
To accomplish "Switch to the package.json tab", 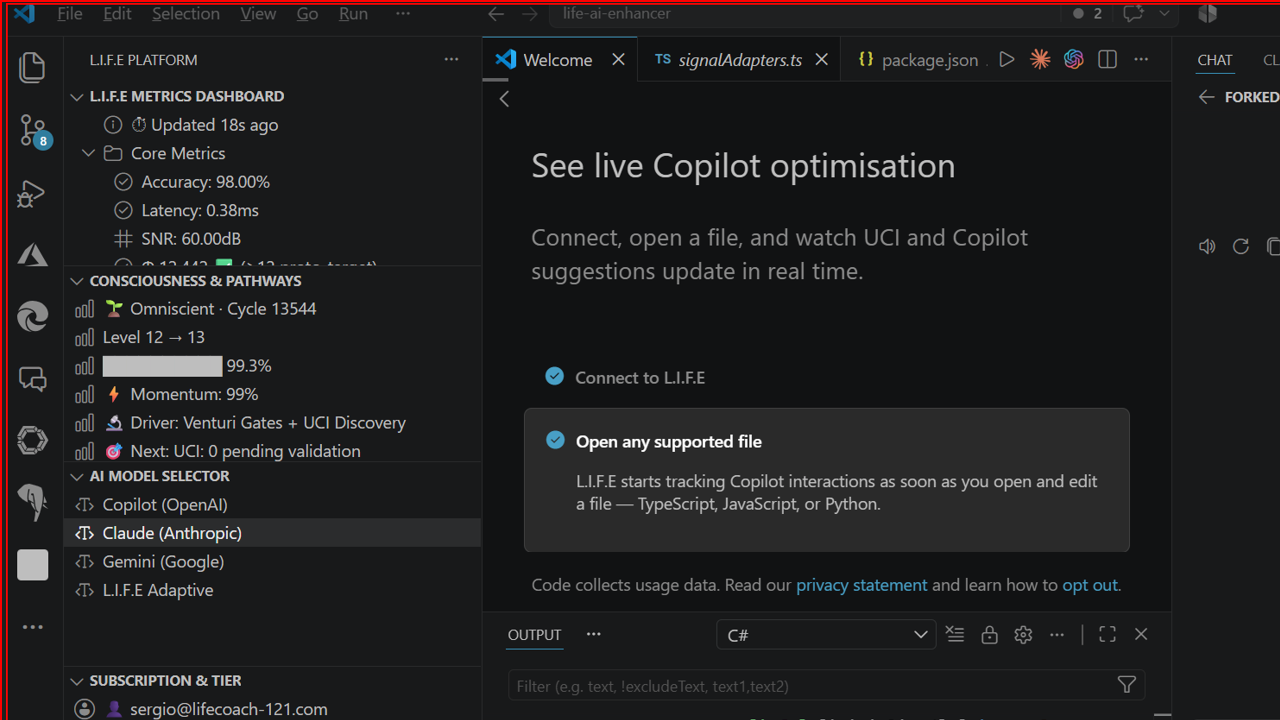I will pos(918,60).
